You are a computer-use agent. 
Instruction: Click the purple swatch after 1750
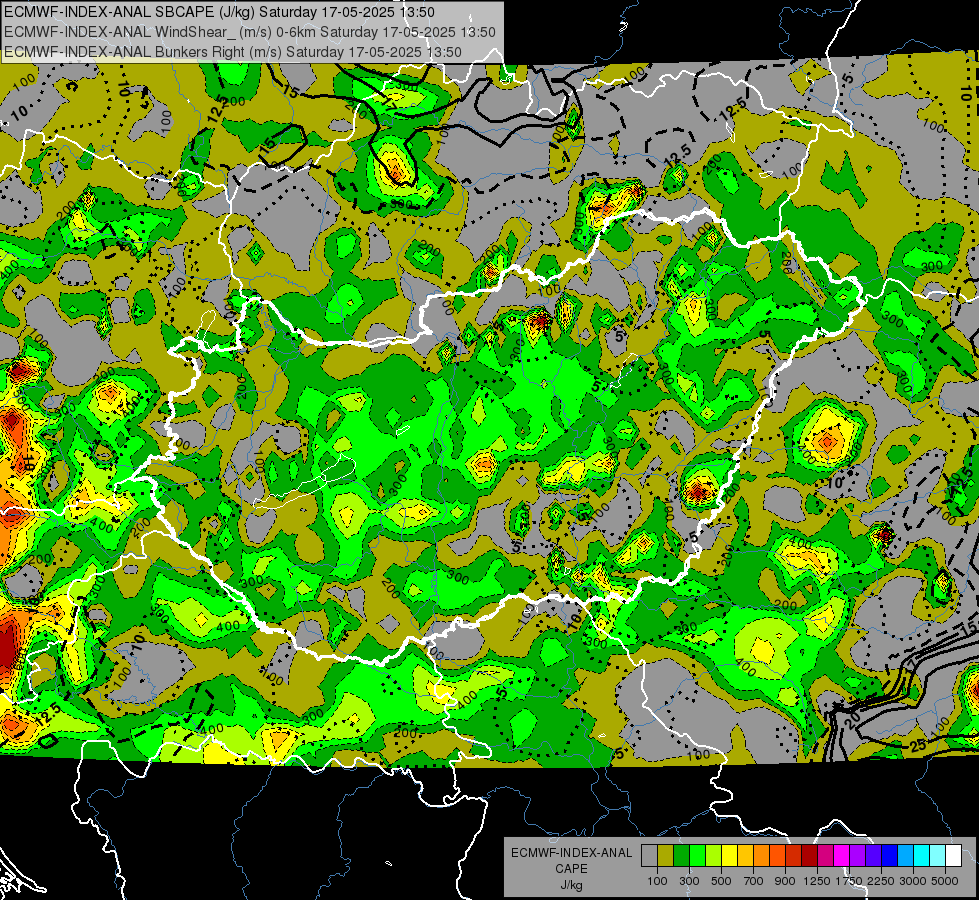click(857, 856)
